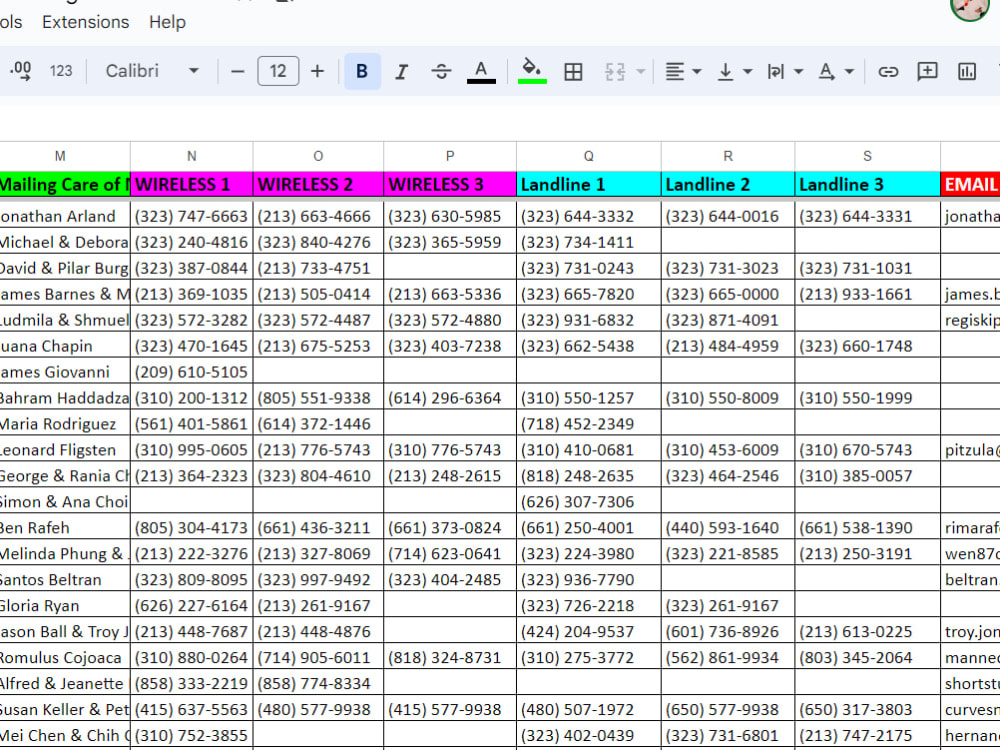The height and width of the screenshot is (750, 1000).
Task: Select cell with (424) 204-9537
Action: point(589,631)
